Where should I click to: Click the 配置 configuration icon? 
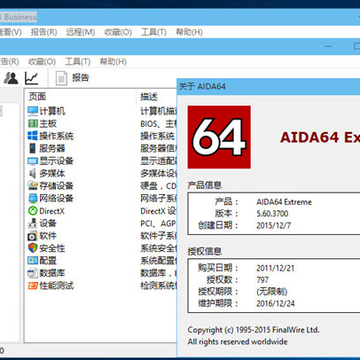pos(33,261)
